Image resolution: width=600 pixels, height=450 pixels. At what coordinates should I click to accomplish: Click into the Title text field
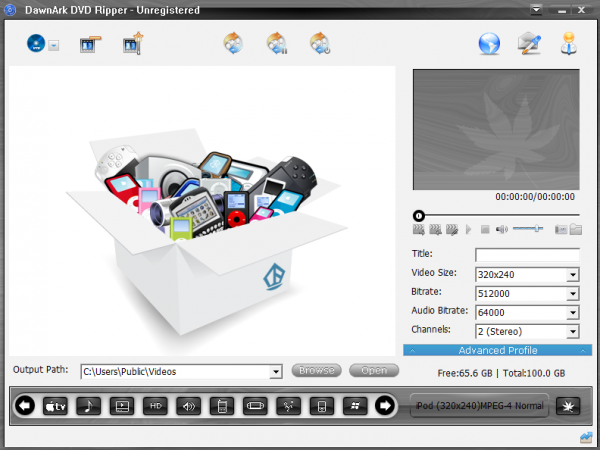(527, 255)
